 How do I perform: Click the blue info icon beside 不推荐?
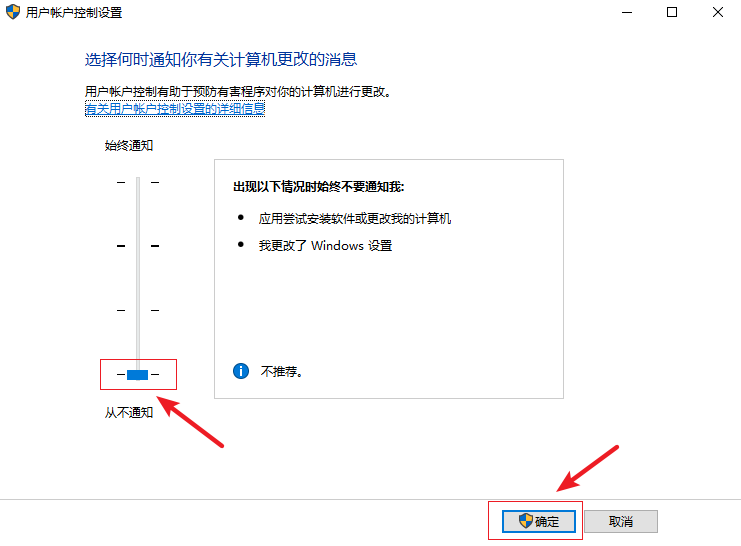[x=241, y=371]
